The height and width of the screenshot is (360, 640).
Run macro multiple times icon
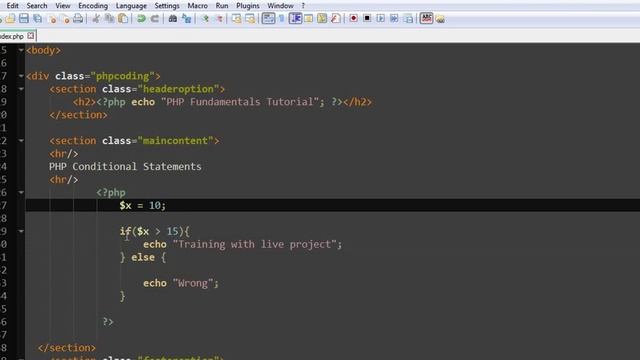394,18
